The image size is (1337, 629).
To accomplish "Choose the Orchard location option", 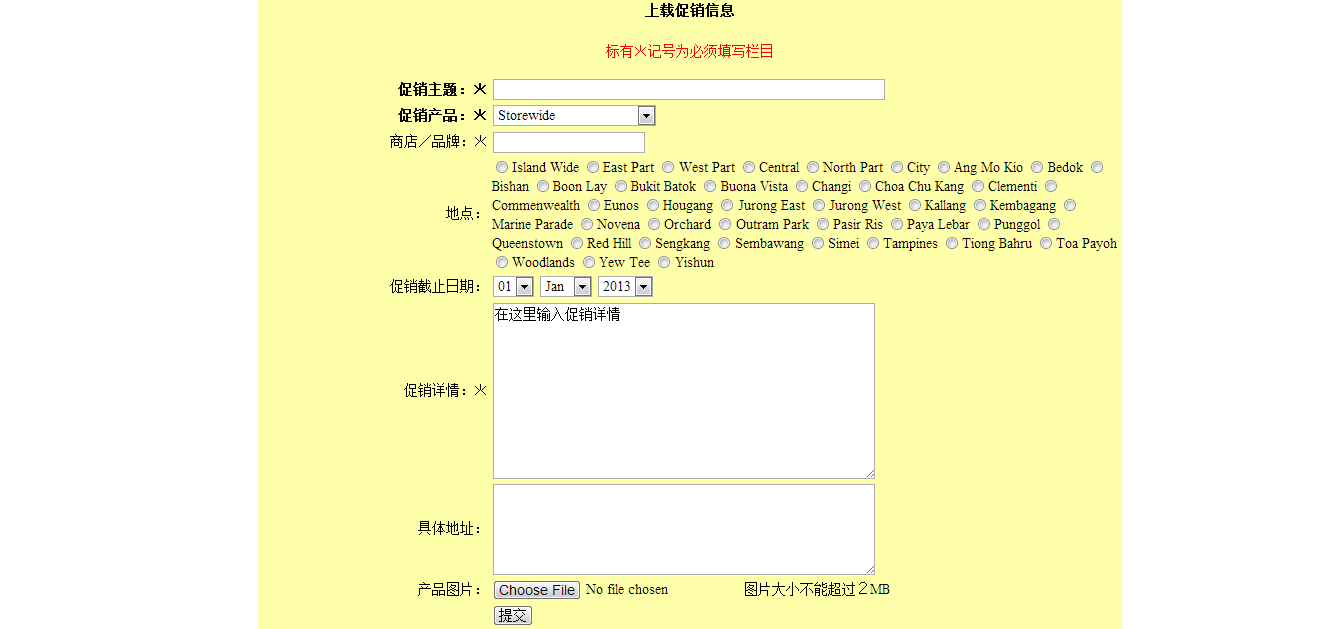I will (654, 225).
